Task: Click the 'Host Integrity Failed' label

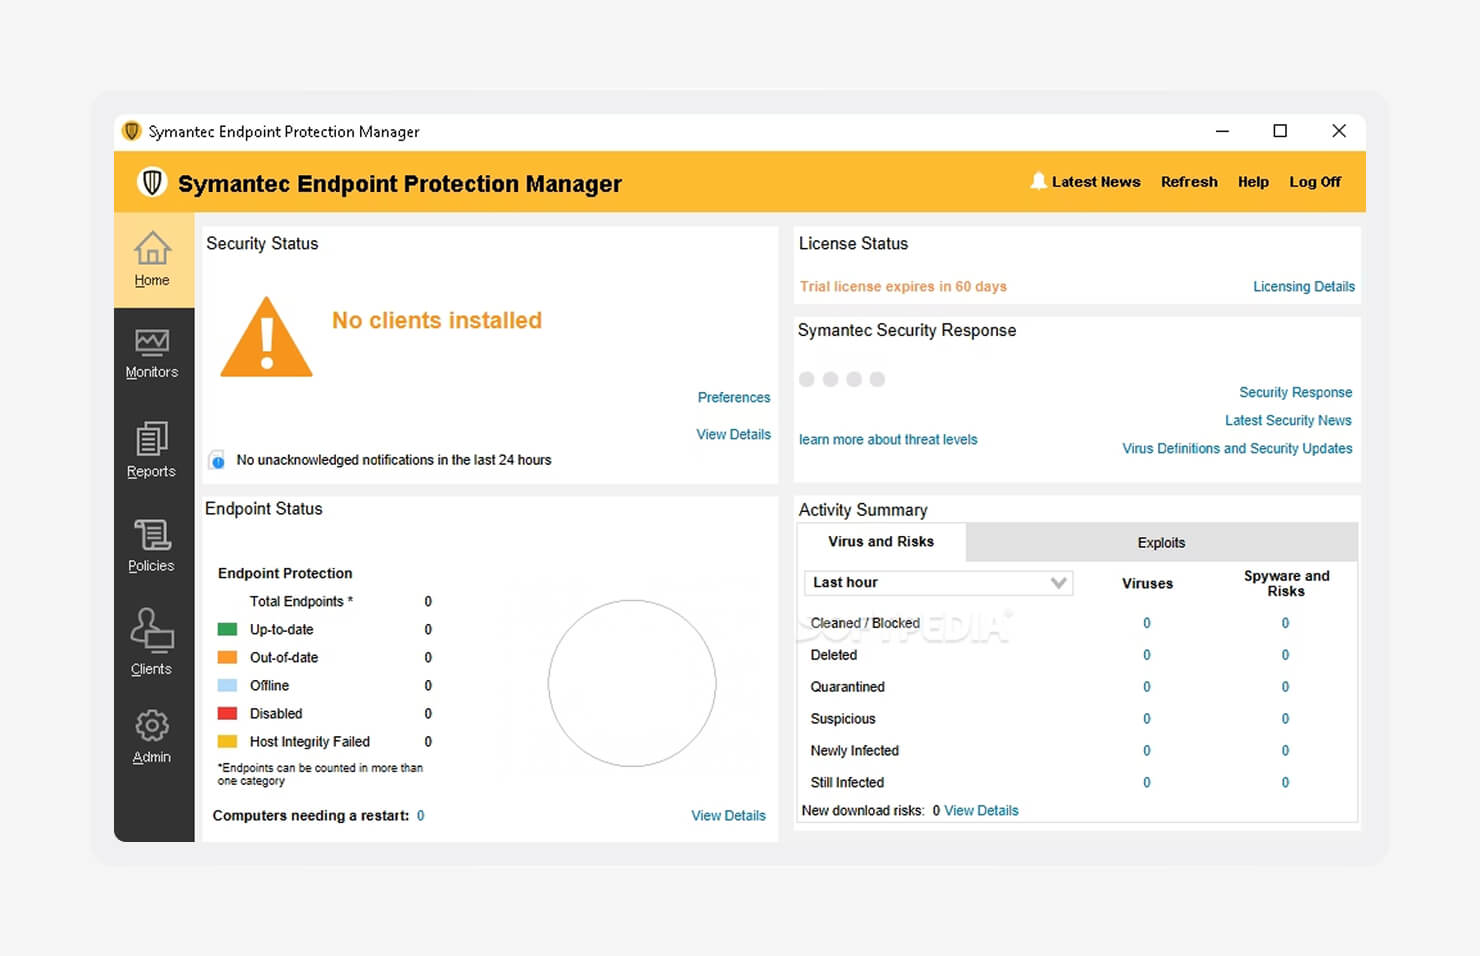Action: (310, 741)
